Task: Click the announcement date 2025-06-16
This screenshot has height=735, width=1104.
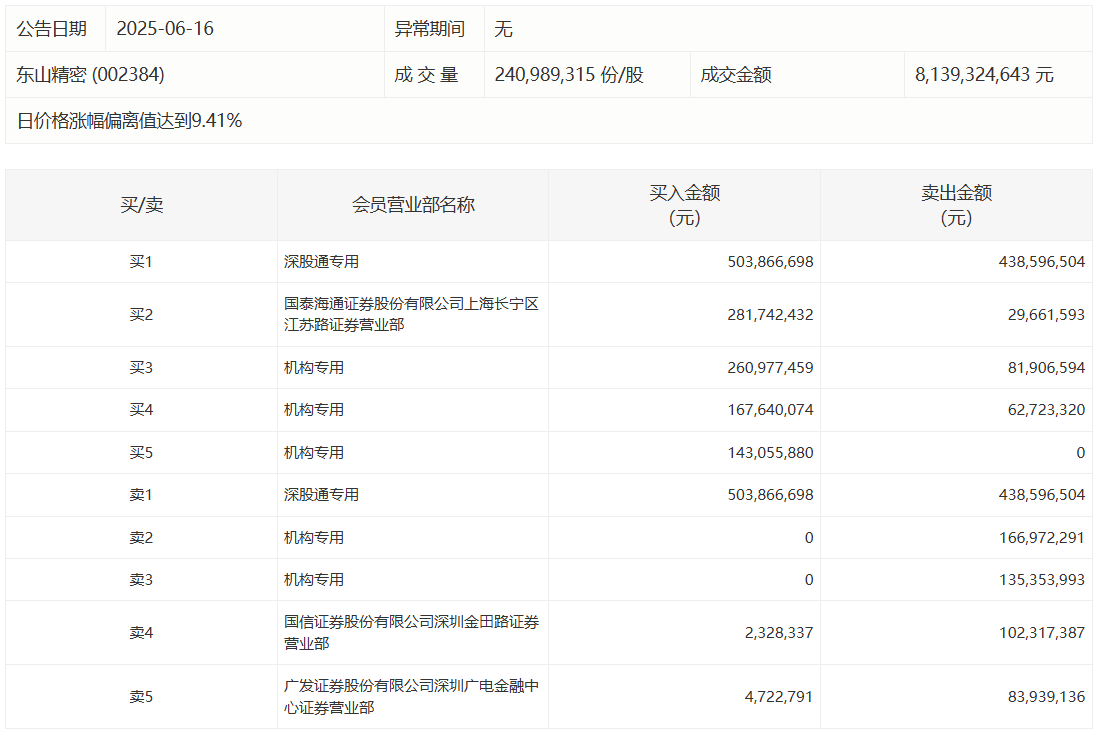Action: pyautogui.click(x=165, y=29)
